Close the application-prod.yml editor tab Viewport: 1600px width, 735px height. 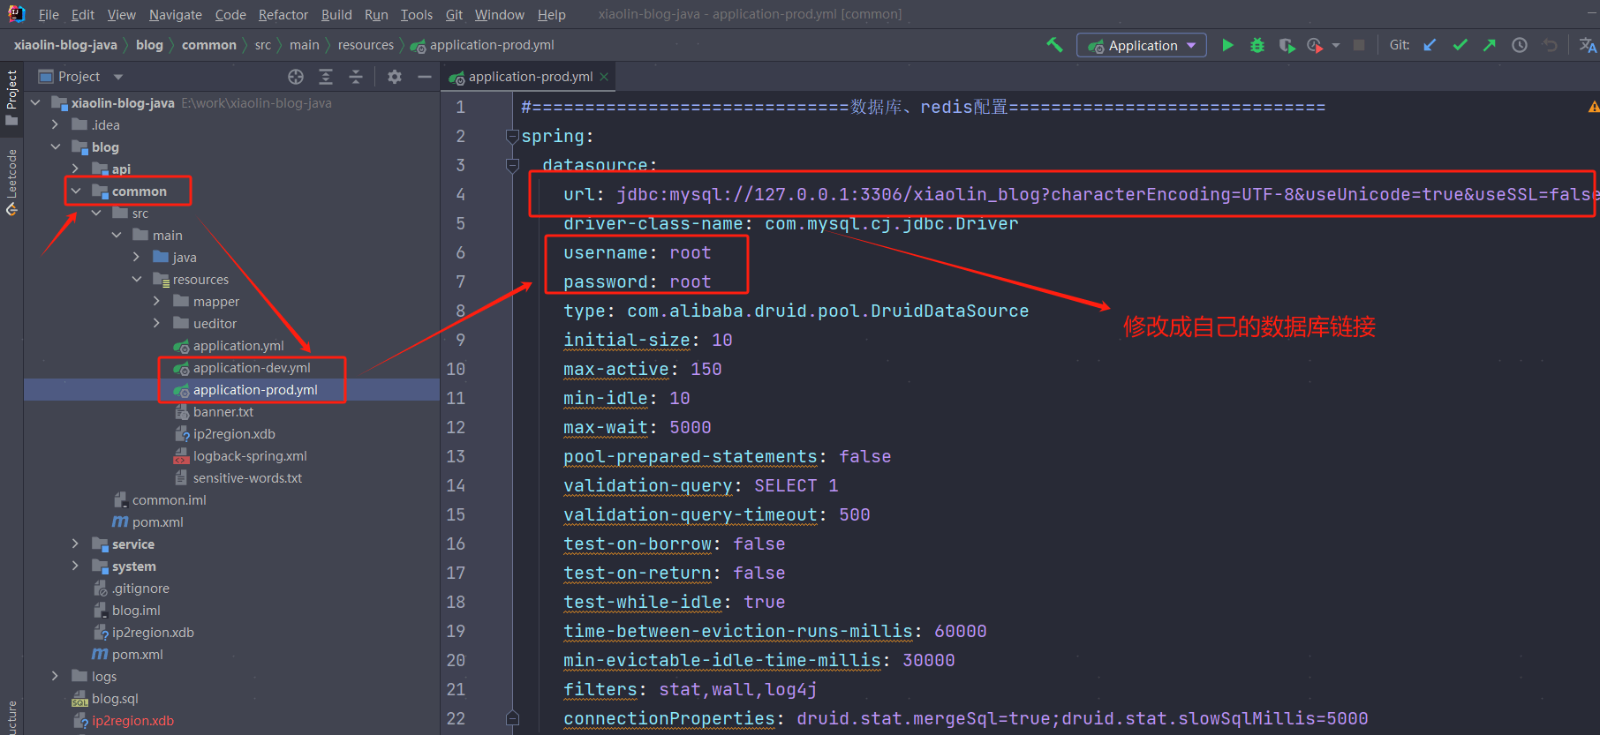(604, 77)
